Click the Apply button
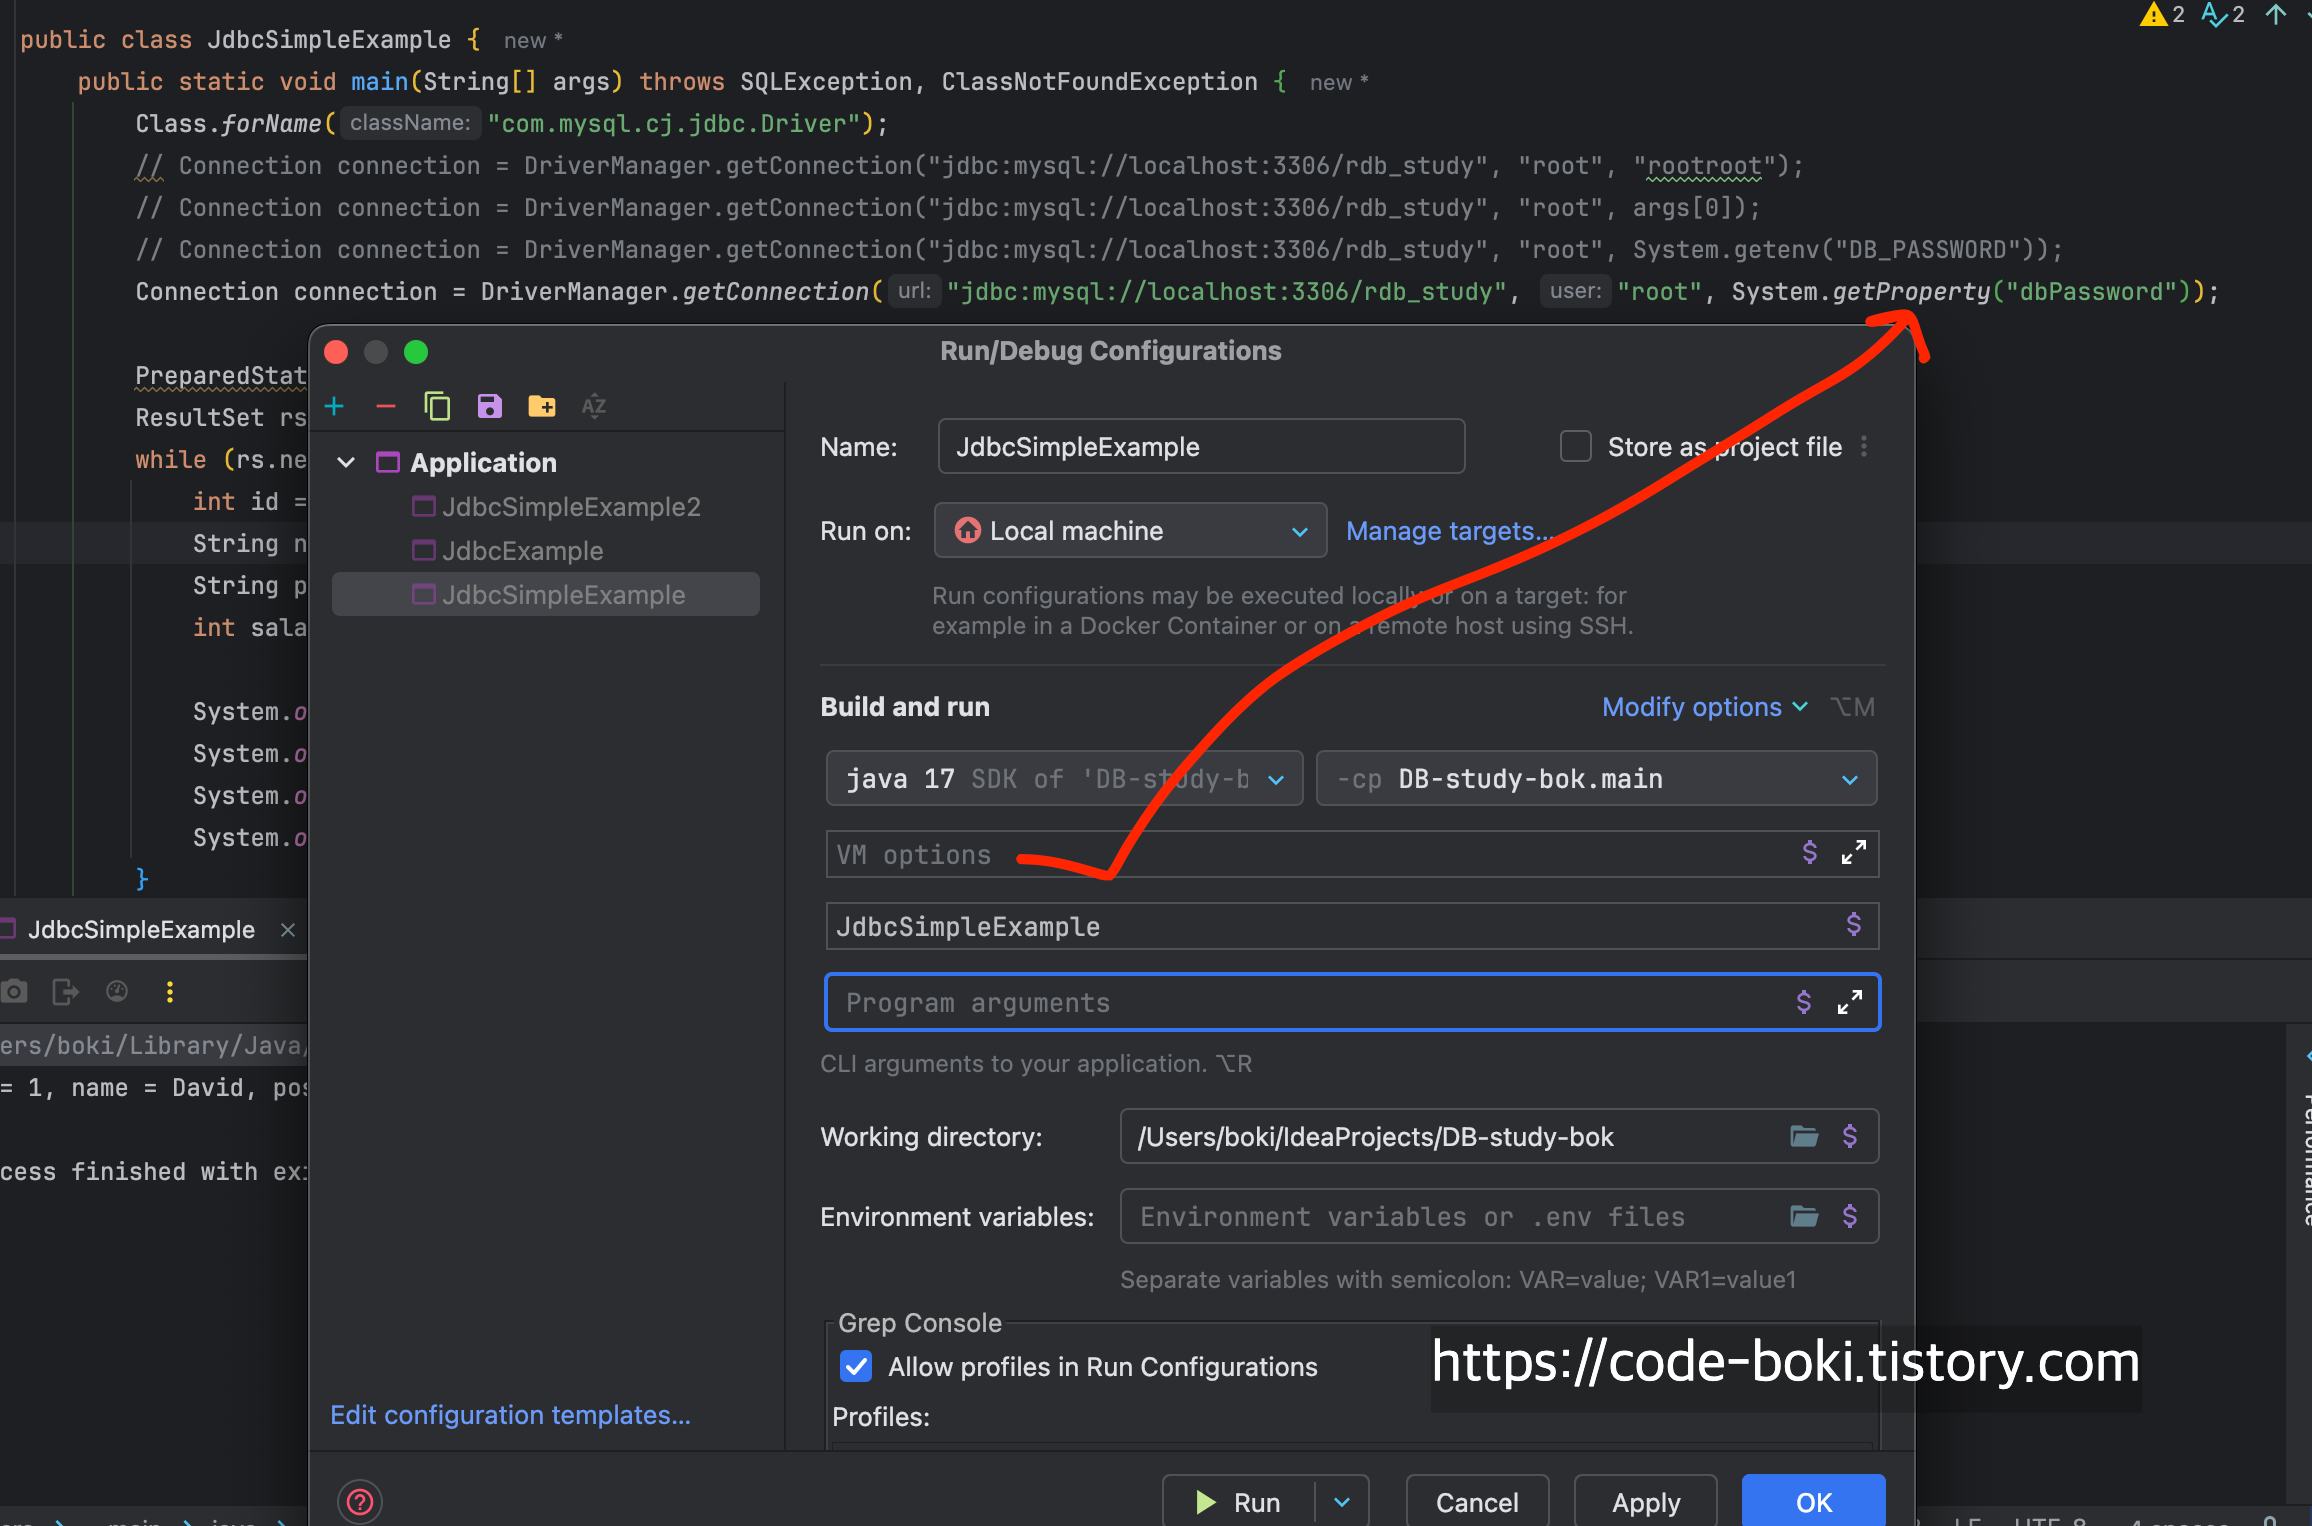This screenshot has height=1526, width=2312. (1645, 1502)
